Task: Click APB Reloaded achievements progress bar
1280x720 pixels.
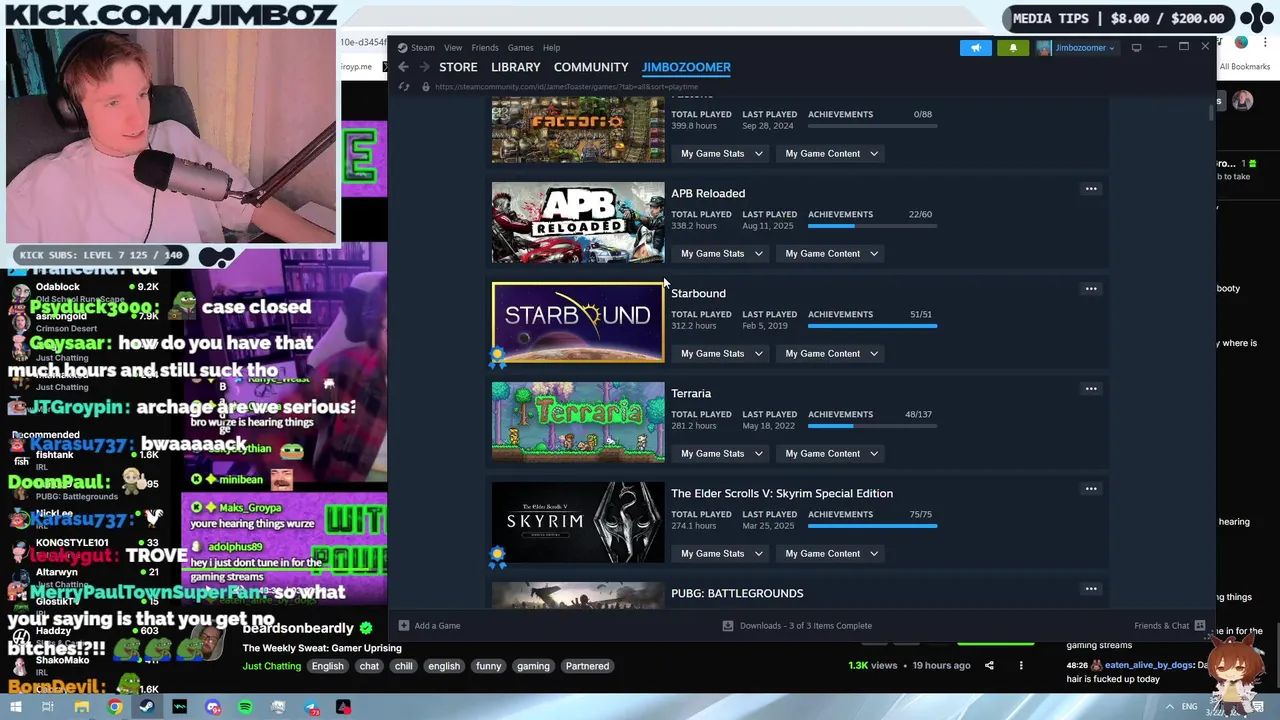Action: click(872, 226)
